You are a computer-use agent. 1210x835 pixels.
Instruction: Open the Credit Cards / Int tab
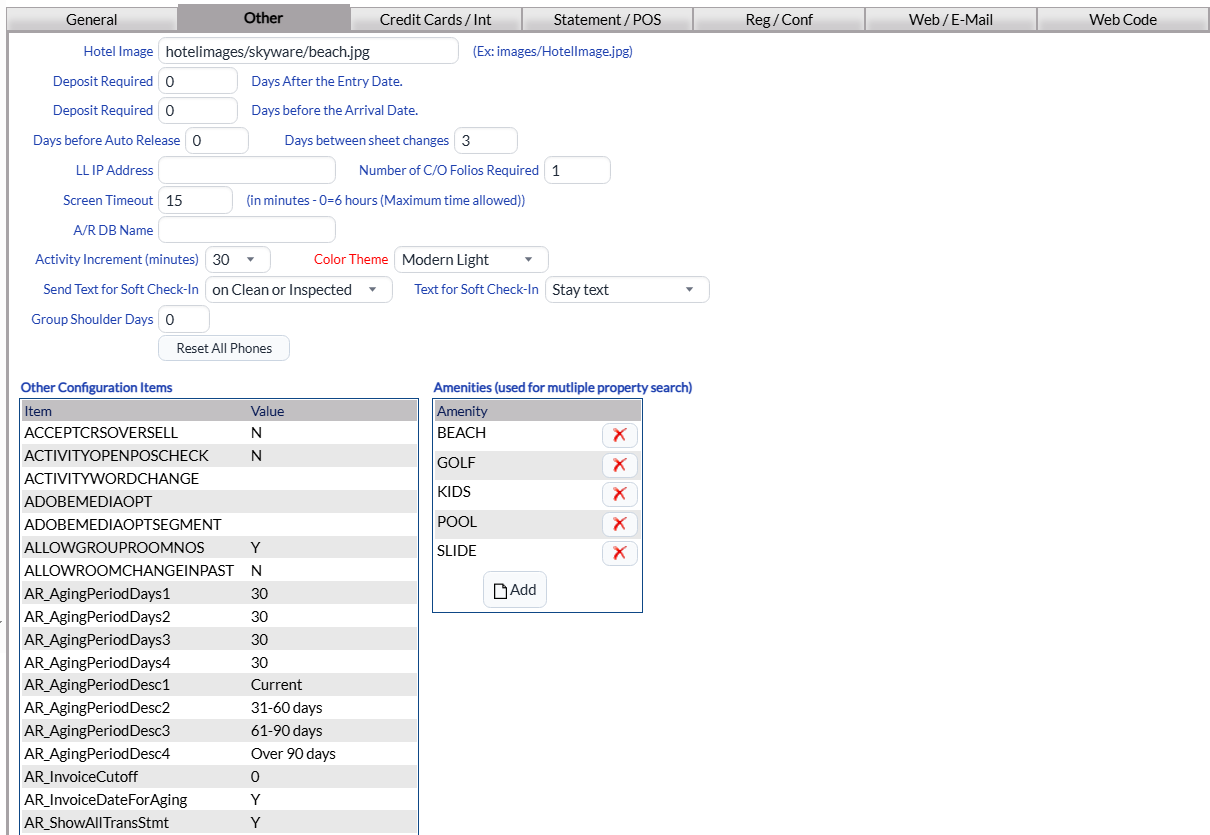point(435,19)
